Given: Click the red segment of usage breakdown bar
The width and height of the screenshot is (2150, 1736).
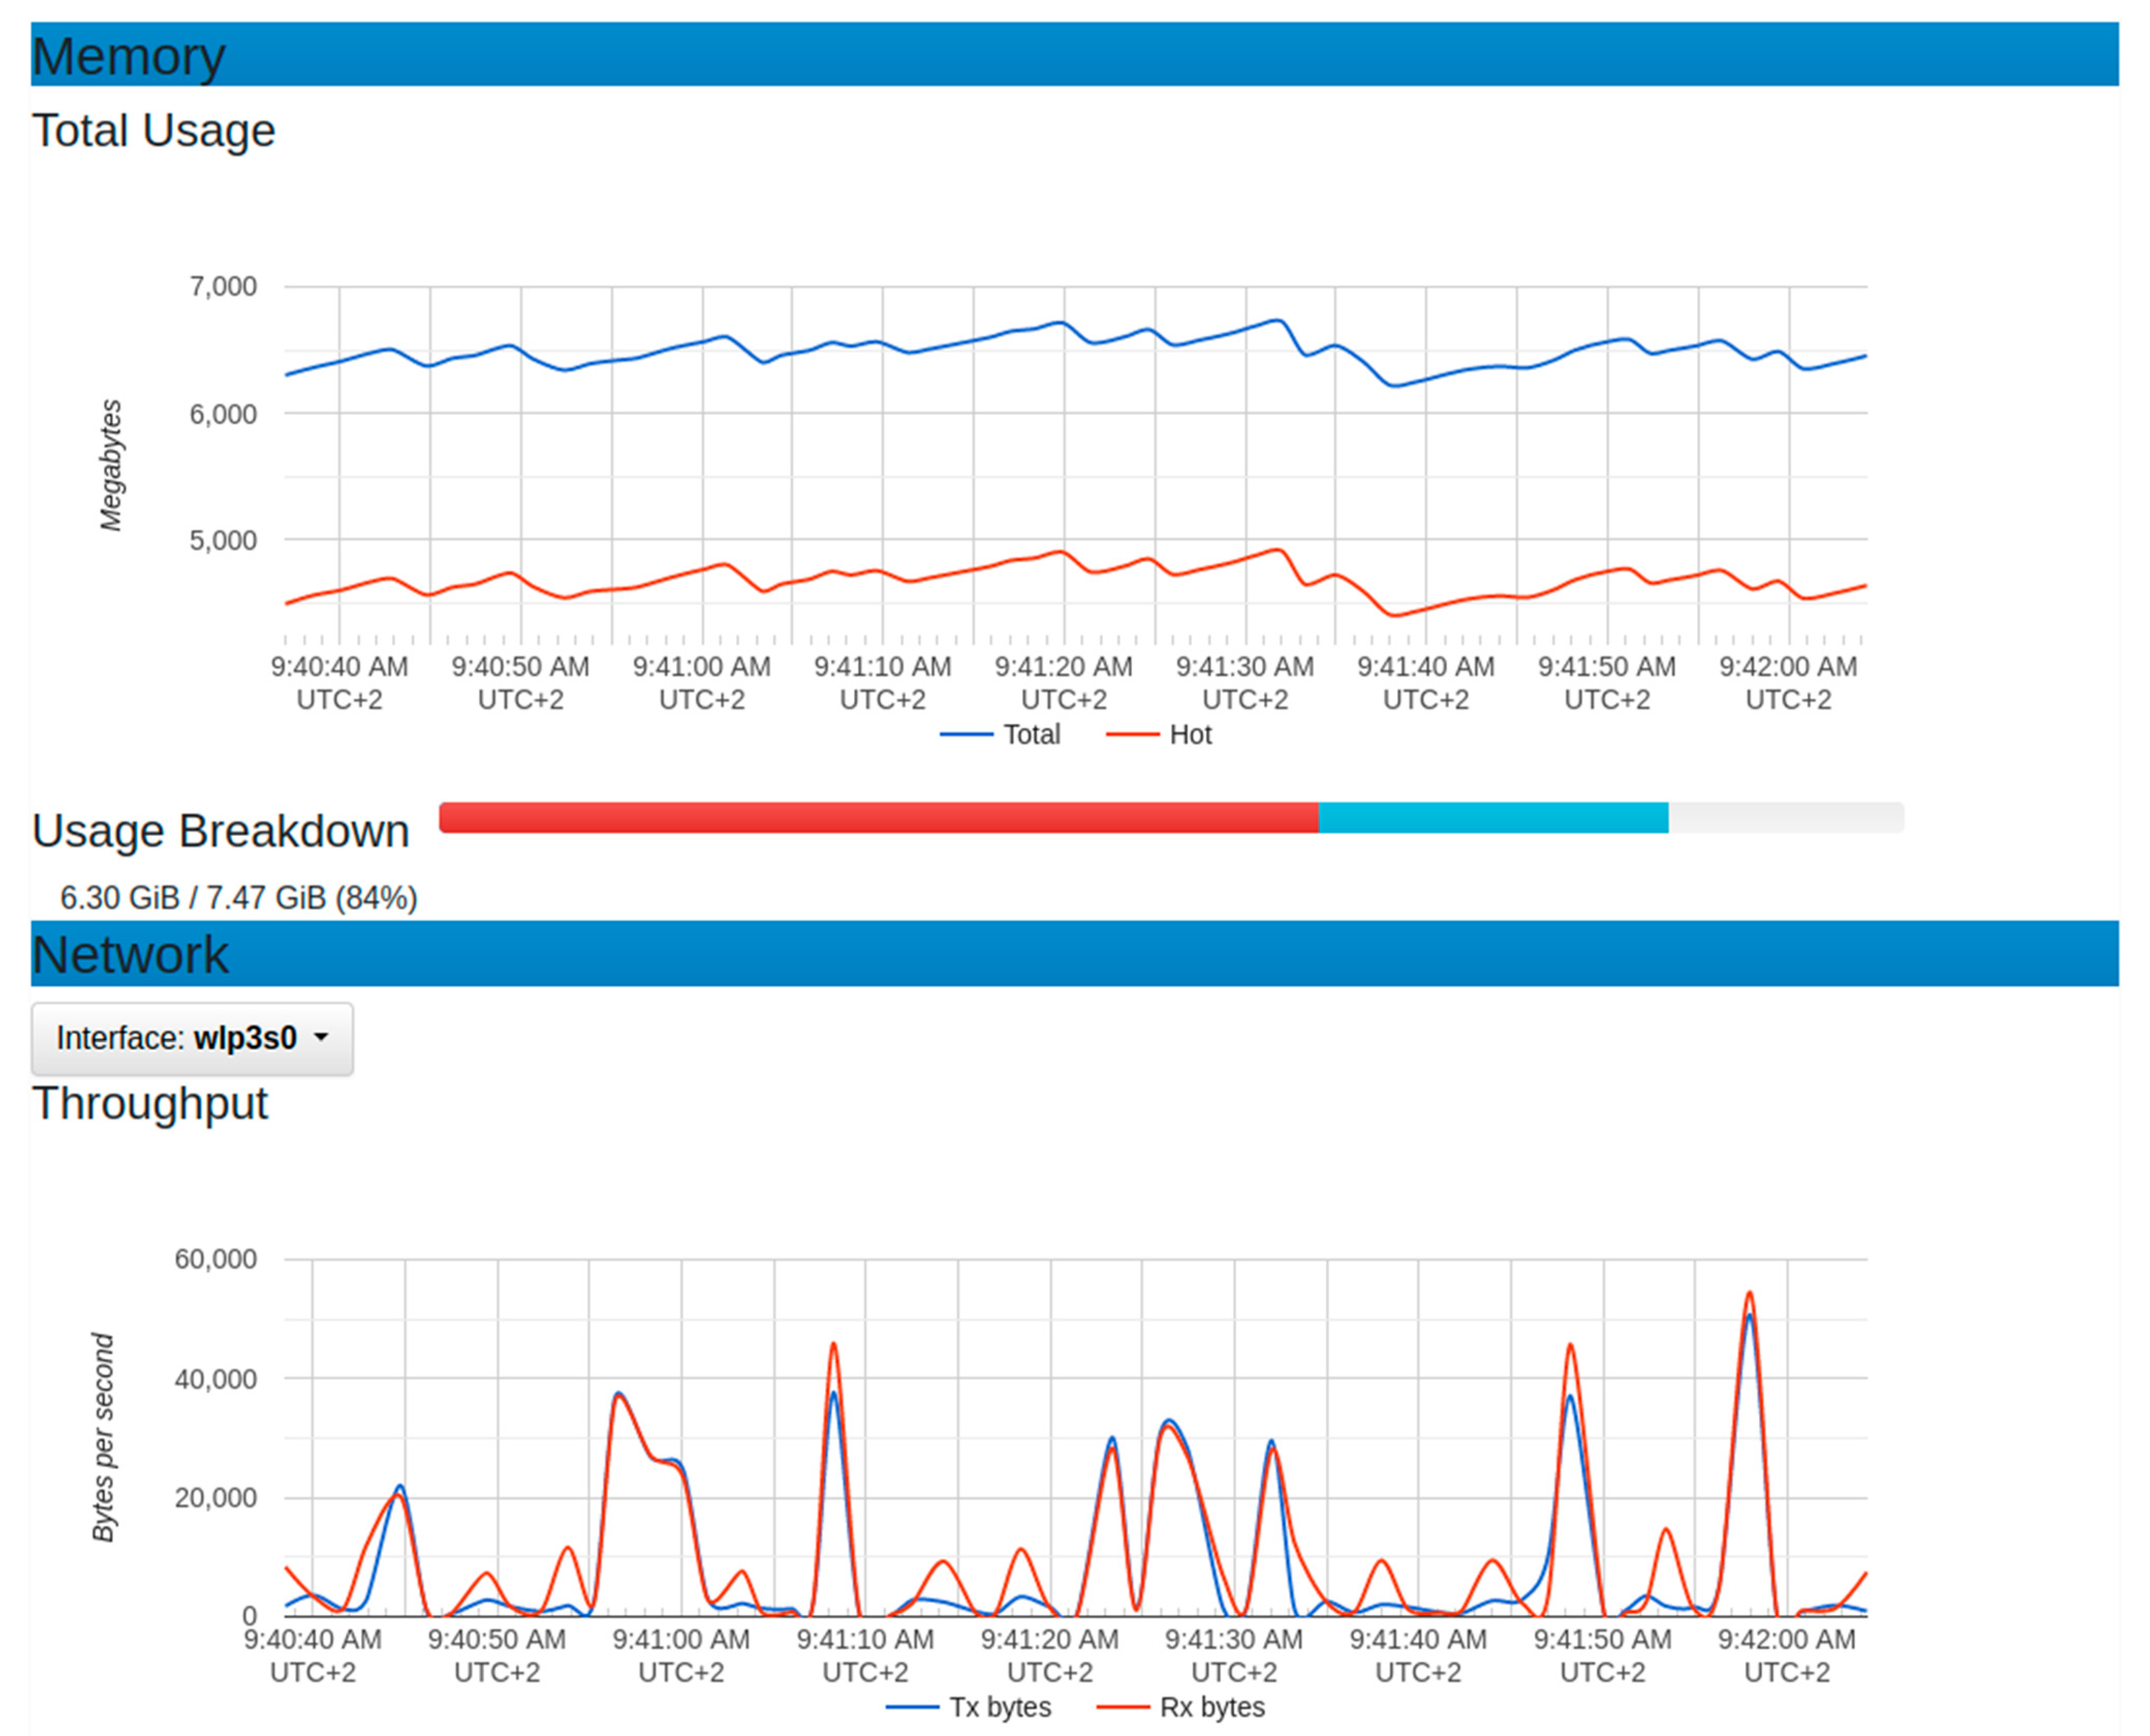Looking at the screenshot, I should [878, 817].
